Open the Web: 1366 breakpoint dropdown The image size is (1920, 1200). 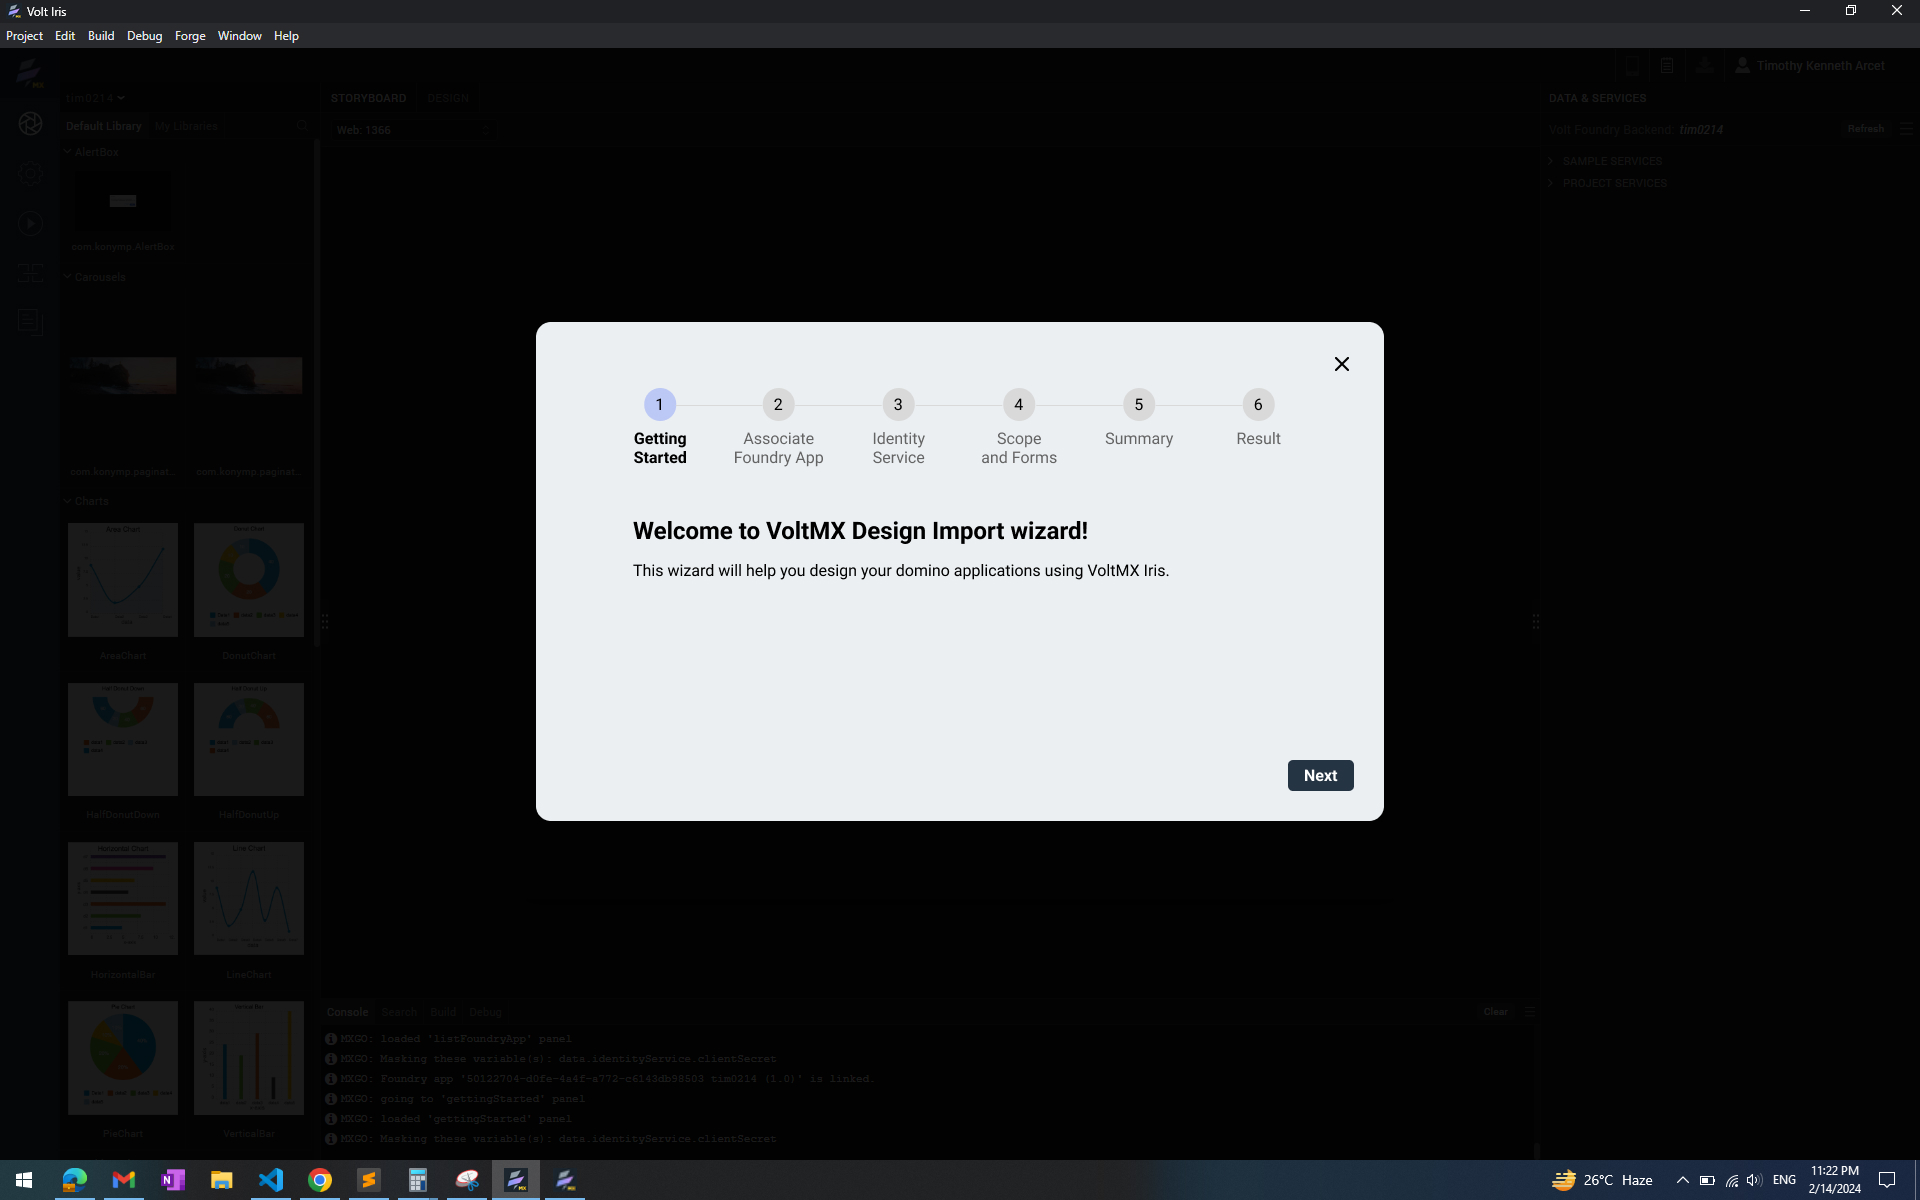click(x=411, y=130)
